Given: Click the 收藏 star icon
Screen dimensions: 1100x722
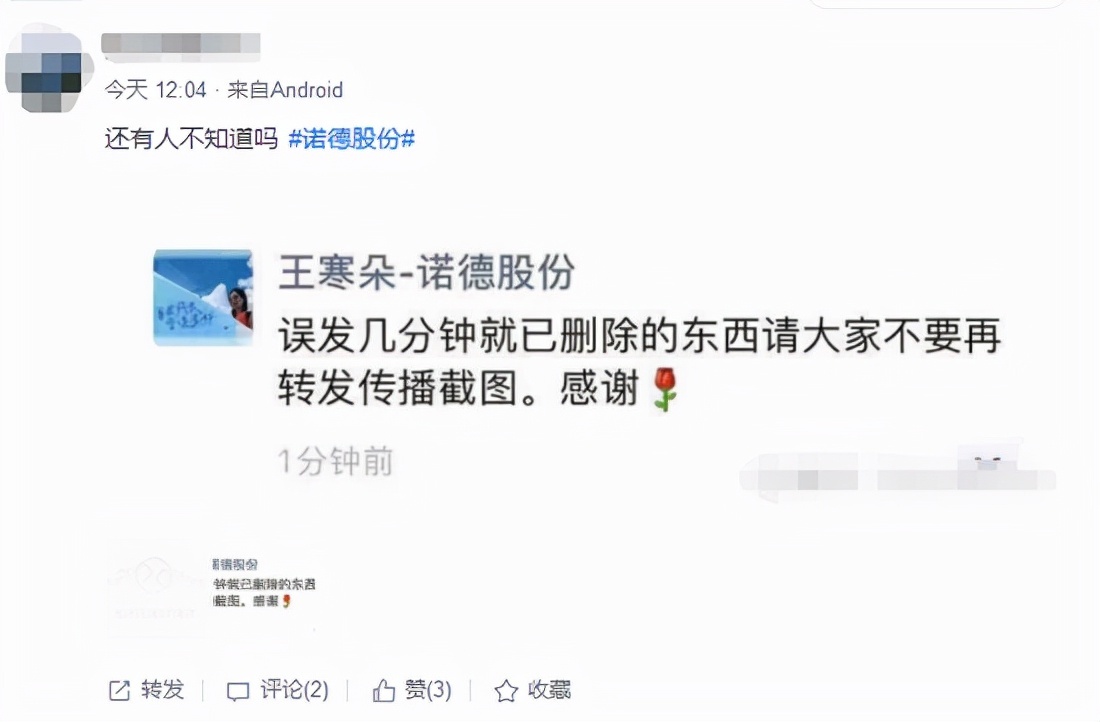Looking at the screenshot, I should coord(506,690).
